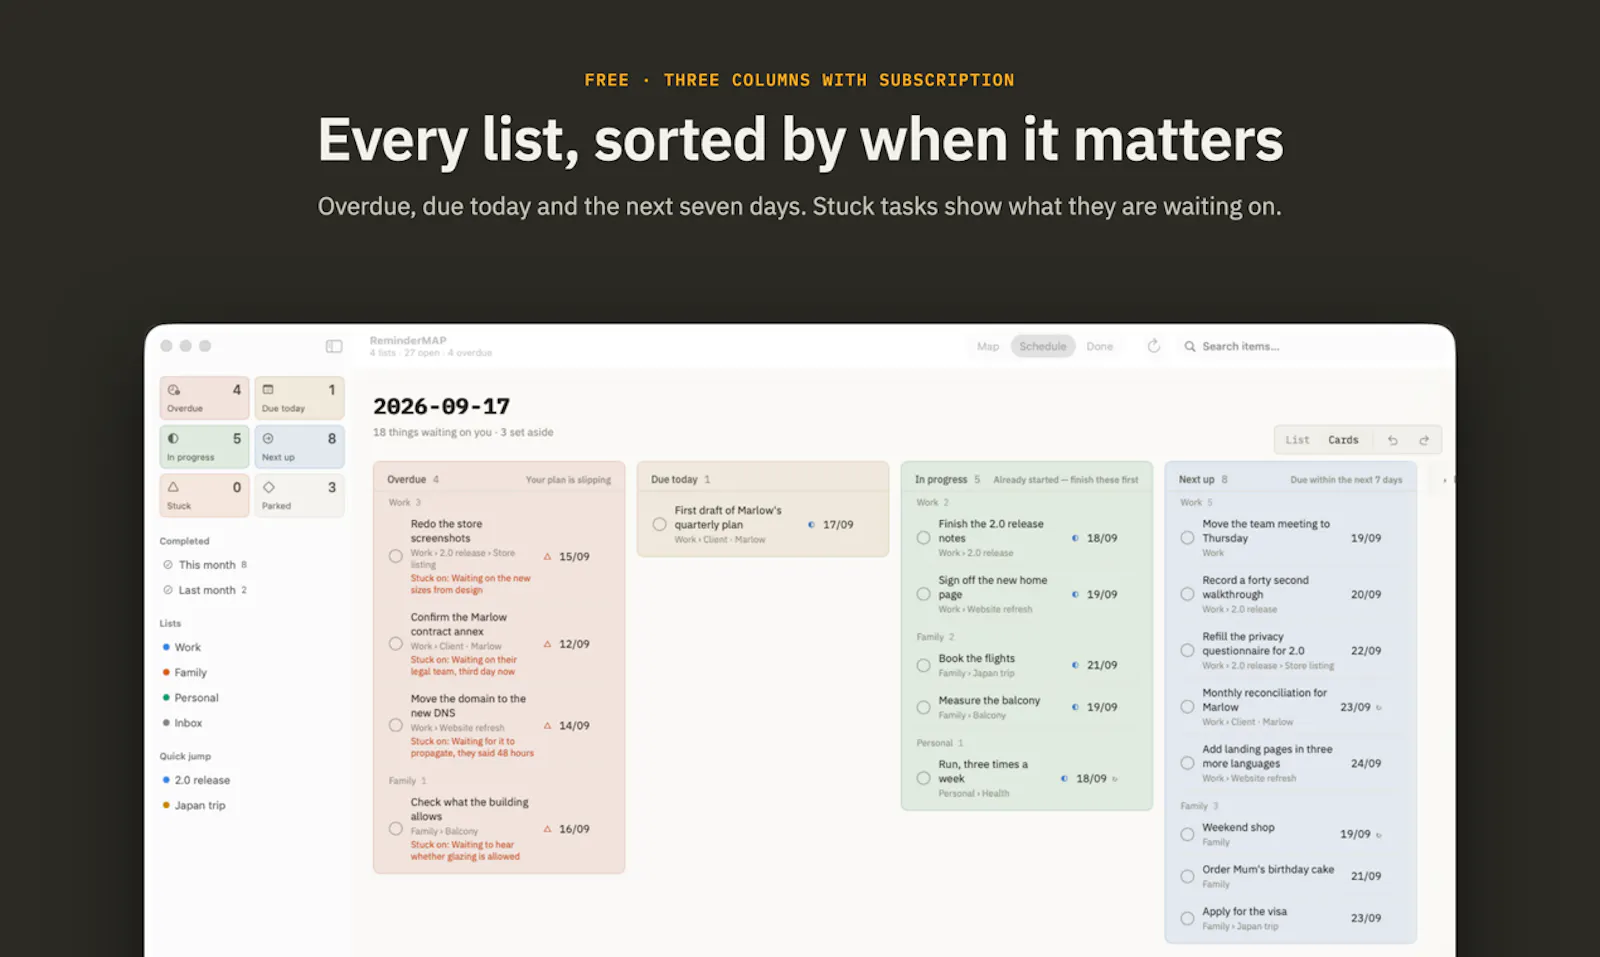This screenshot has height=957, width=1600.
Task: Click progress dot beside 17/09 date
Action: point(811,524)
